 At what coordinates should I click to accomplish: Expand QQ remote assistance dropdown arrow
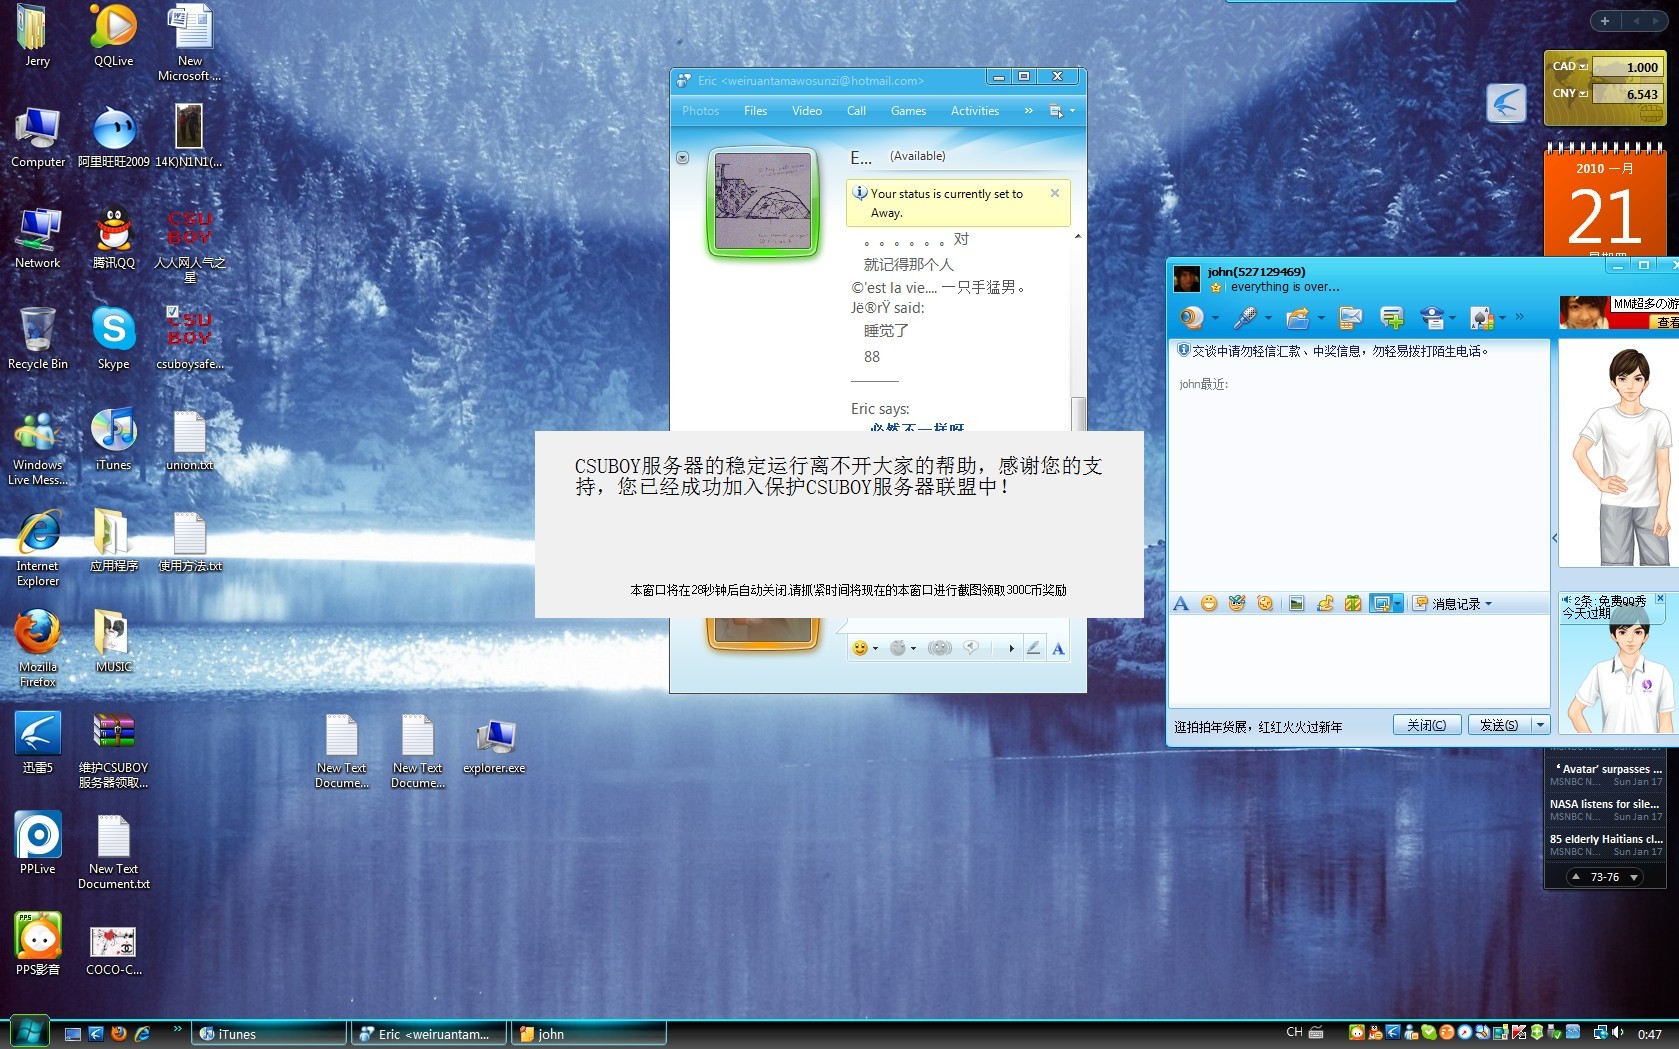(1452, 319)
